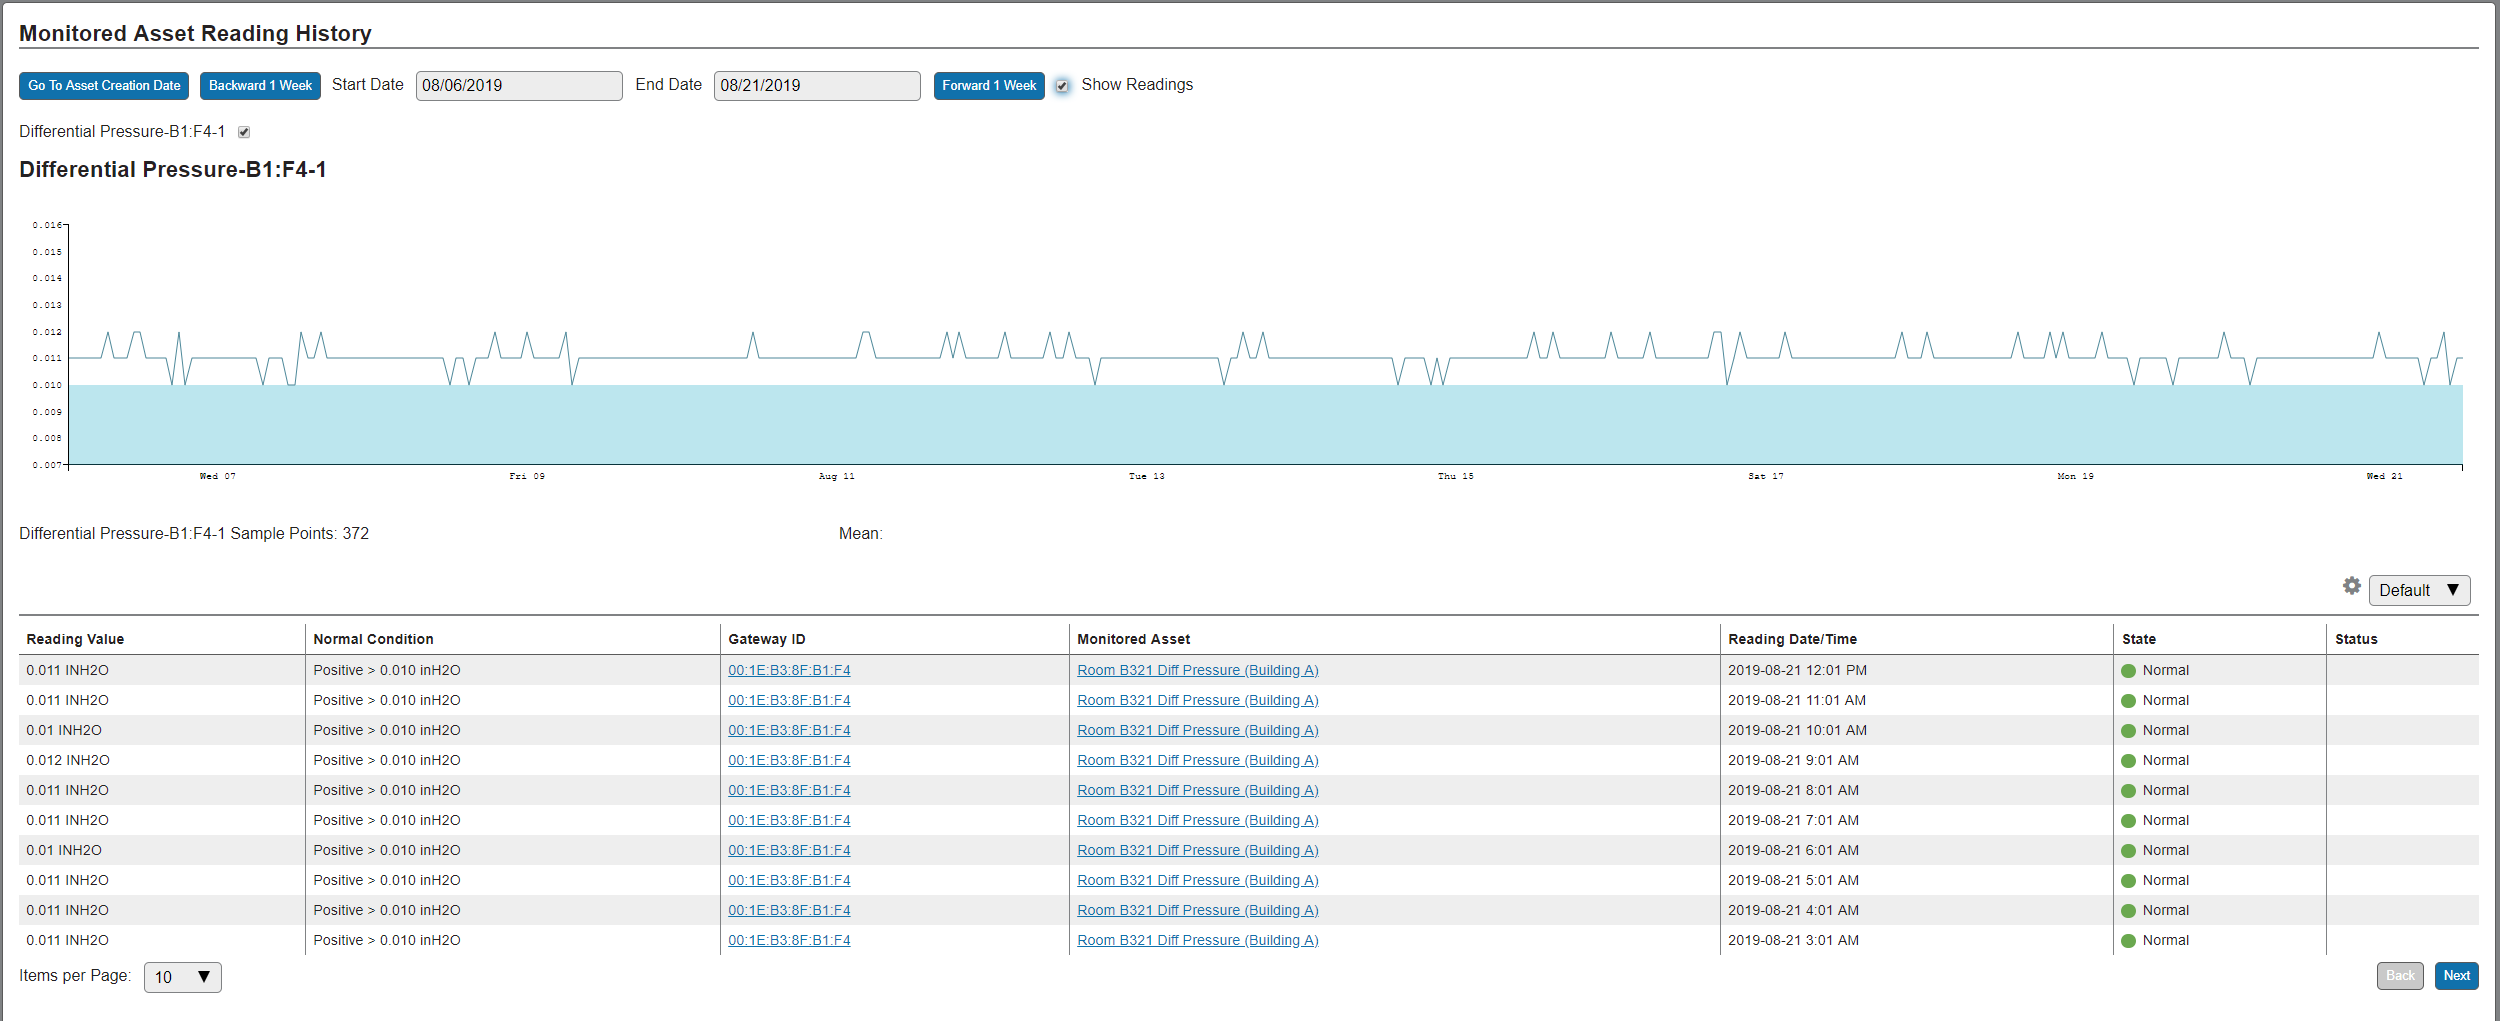Click the End Date field showing 08/21/2019
Viewport: 2500px width, 1021px height.
click(x=816, y=85)
